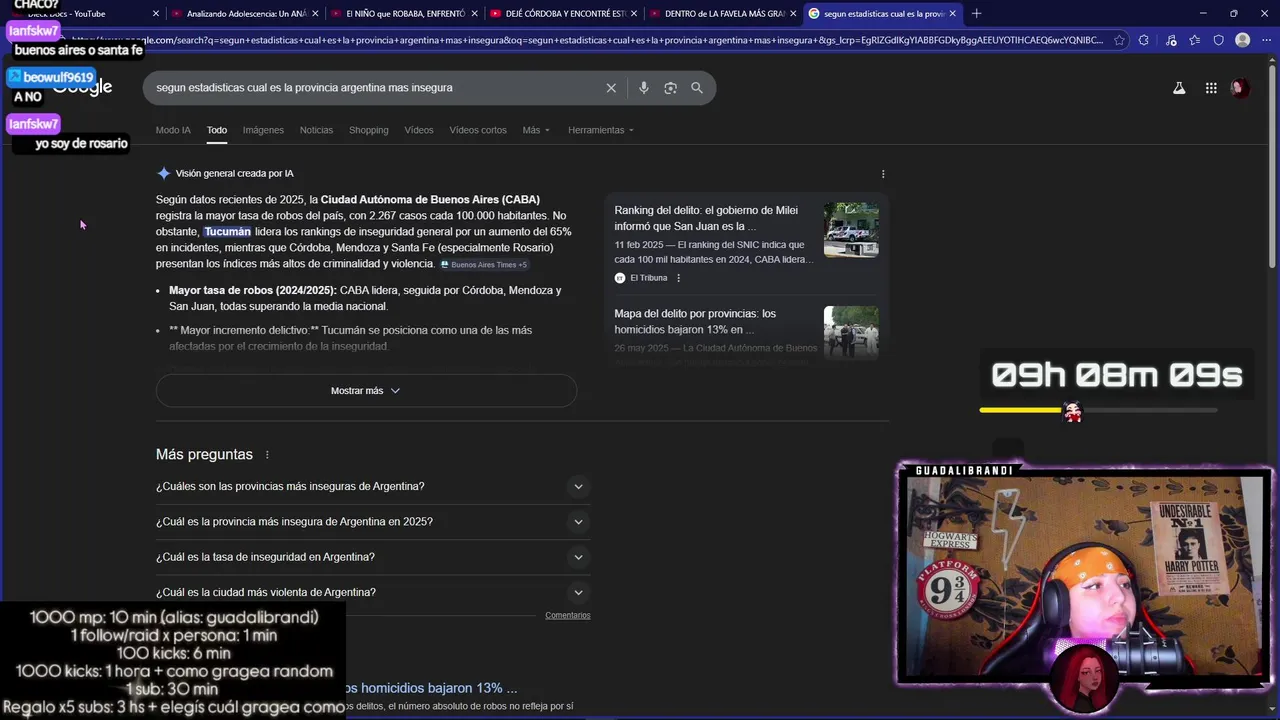Open the Google apps grid
The width and height of the screenshot is (1280, 720).
point(1211,88)
